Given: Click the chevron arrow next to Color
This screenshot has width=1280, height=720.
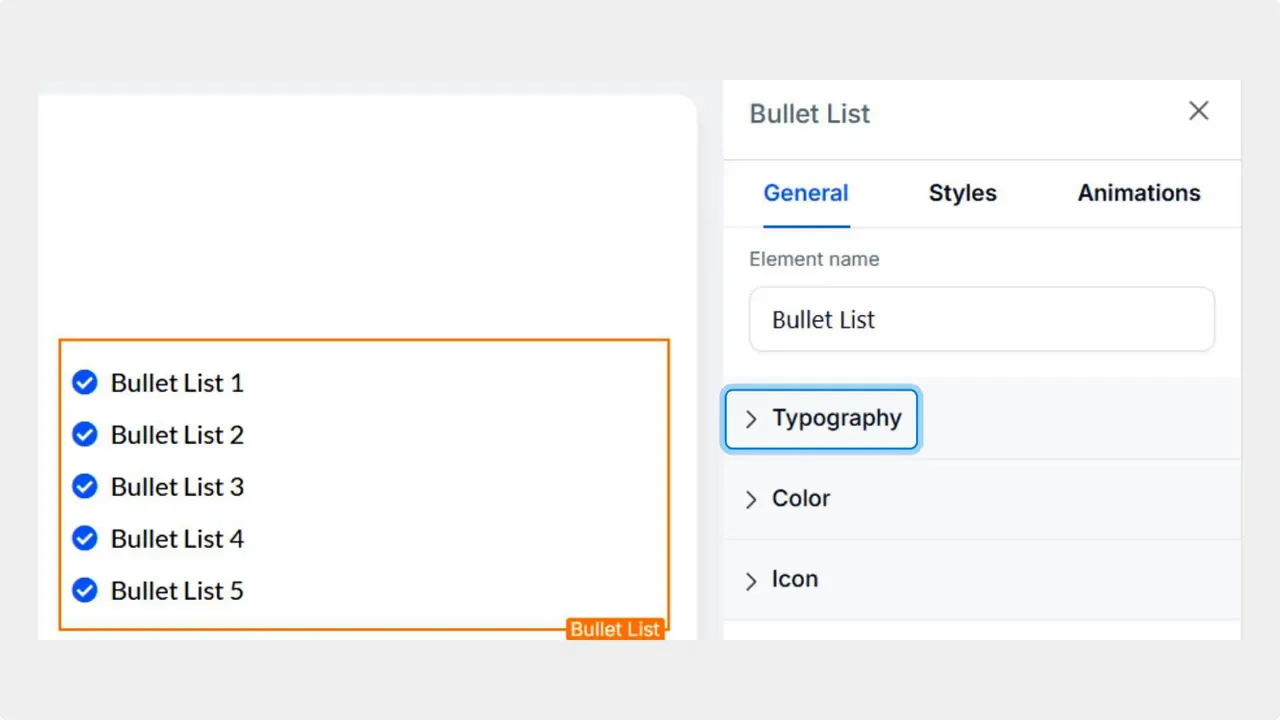Looking at the screenshot, I should click(x=751, y=499).
